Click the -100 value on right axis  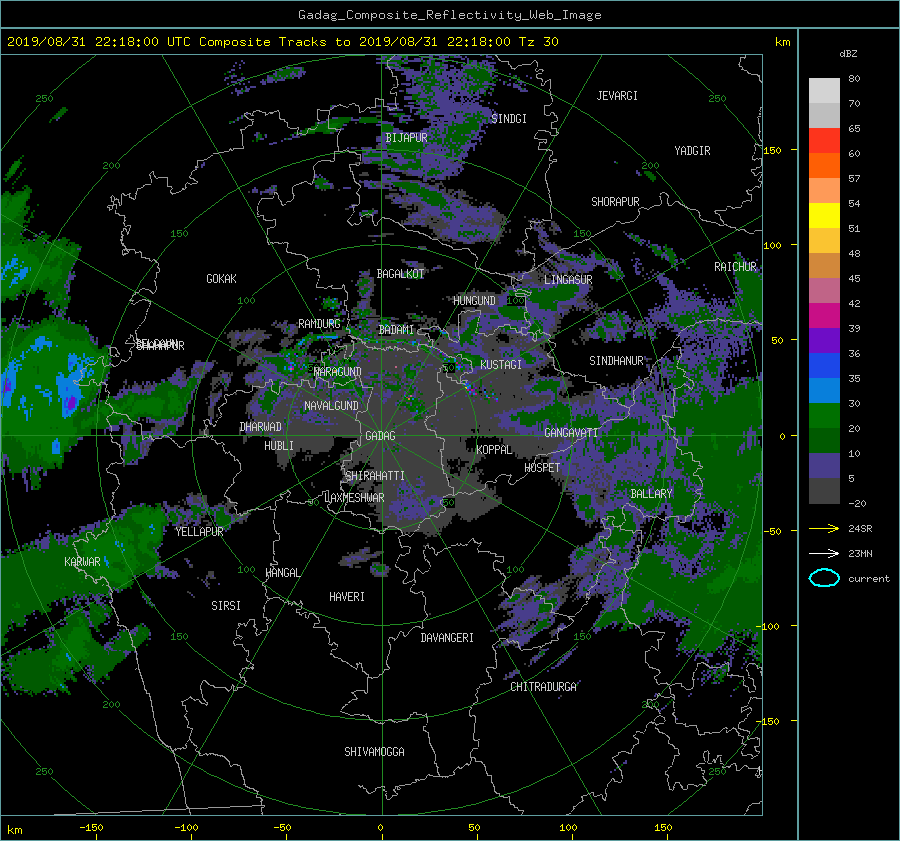click(769, 626)
